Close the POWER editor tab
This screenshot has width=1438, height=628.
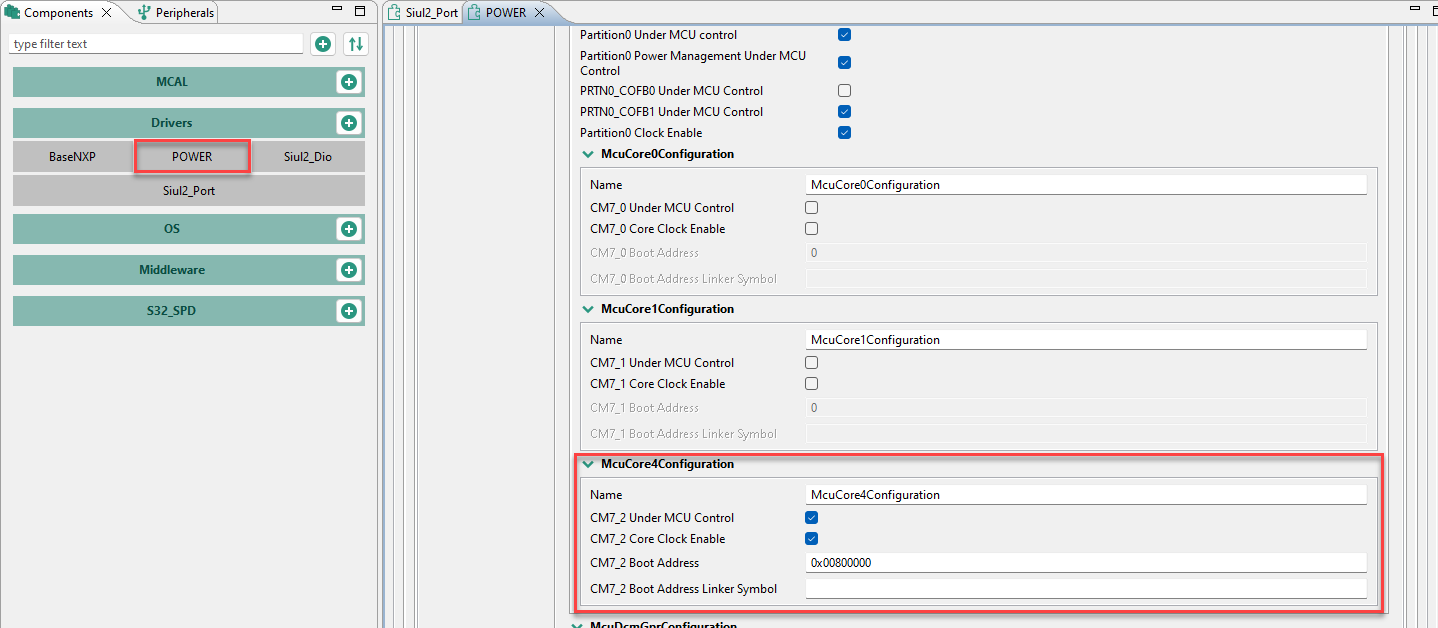(539, 13)
